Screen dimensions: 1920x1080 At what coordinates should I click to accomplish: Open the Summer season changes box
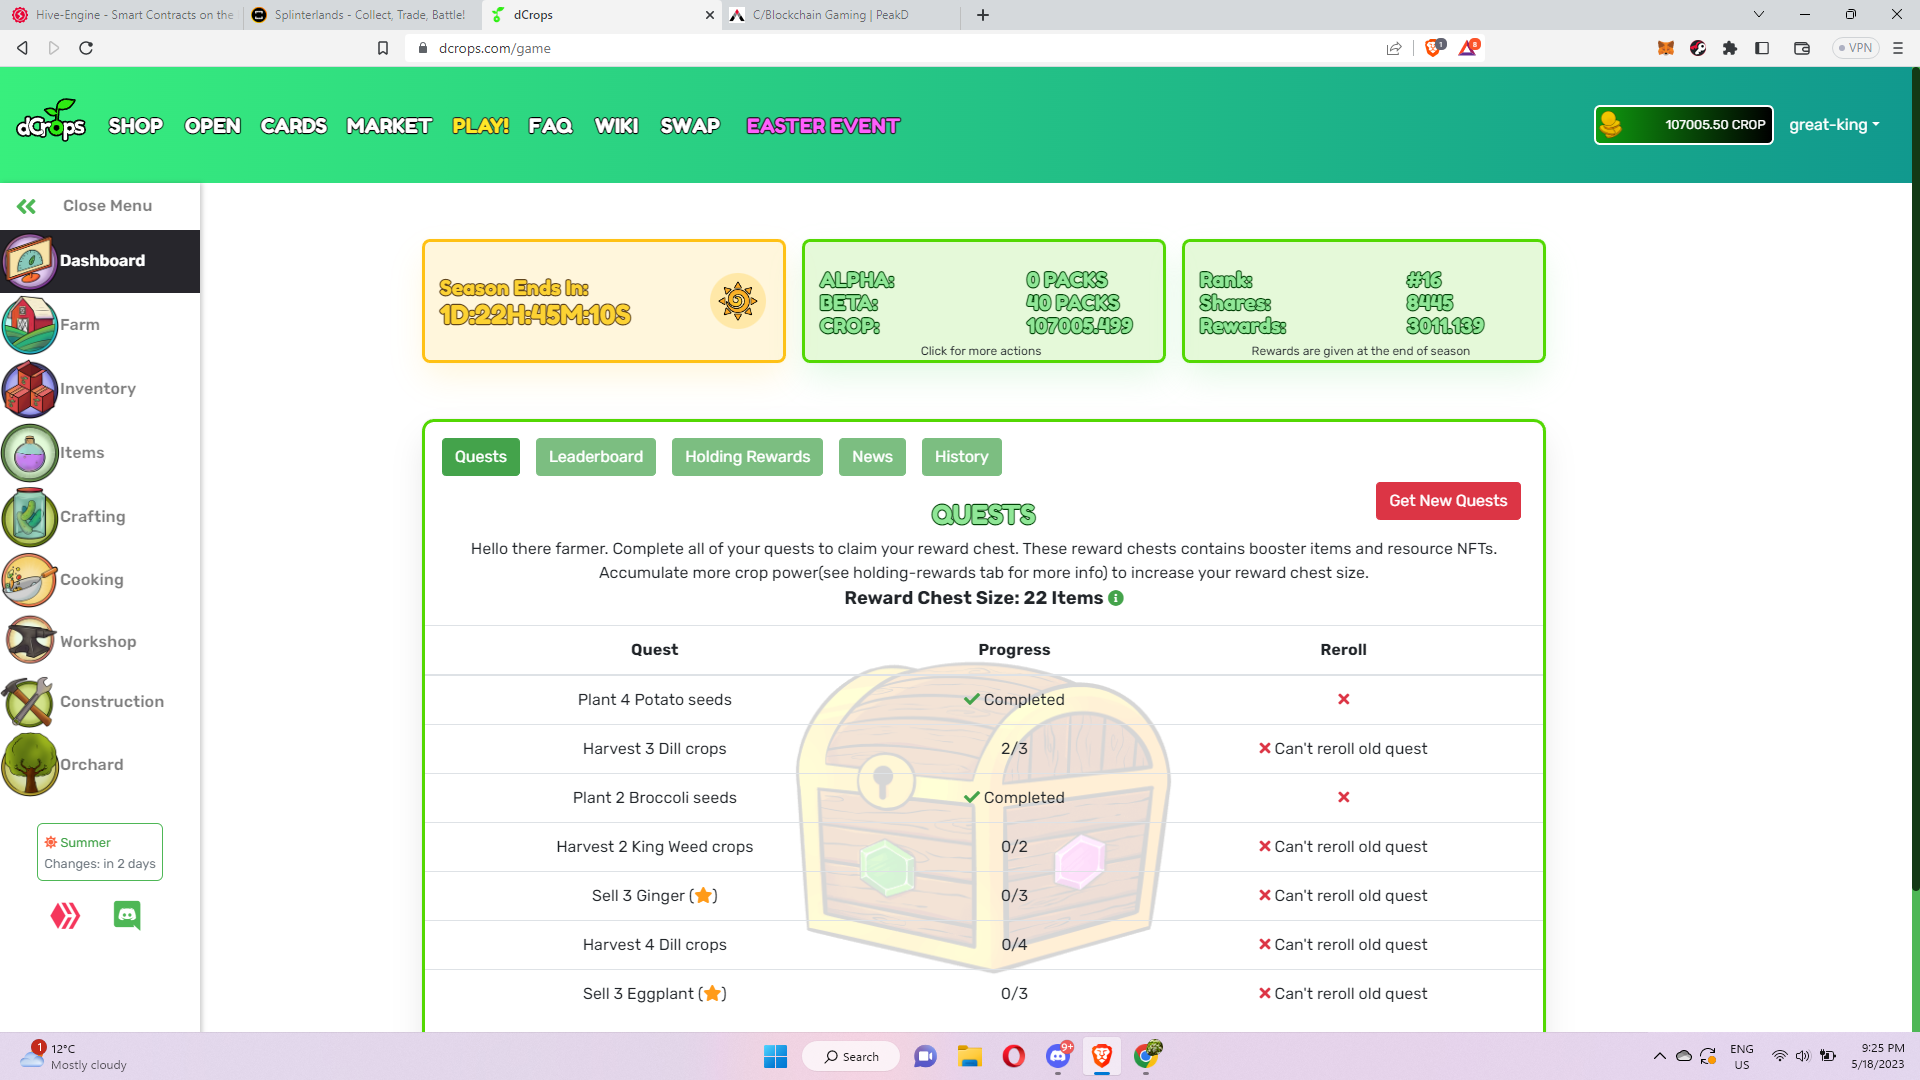coord(100,852)
